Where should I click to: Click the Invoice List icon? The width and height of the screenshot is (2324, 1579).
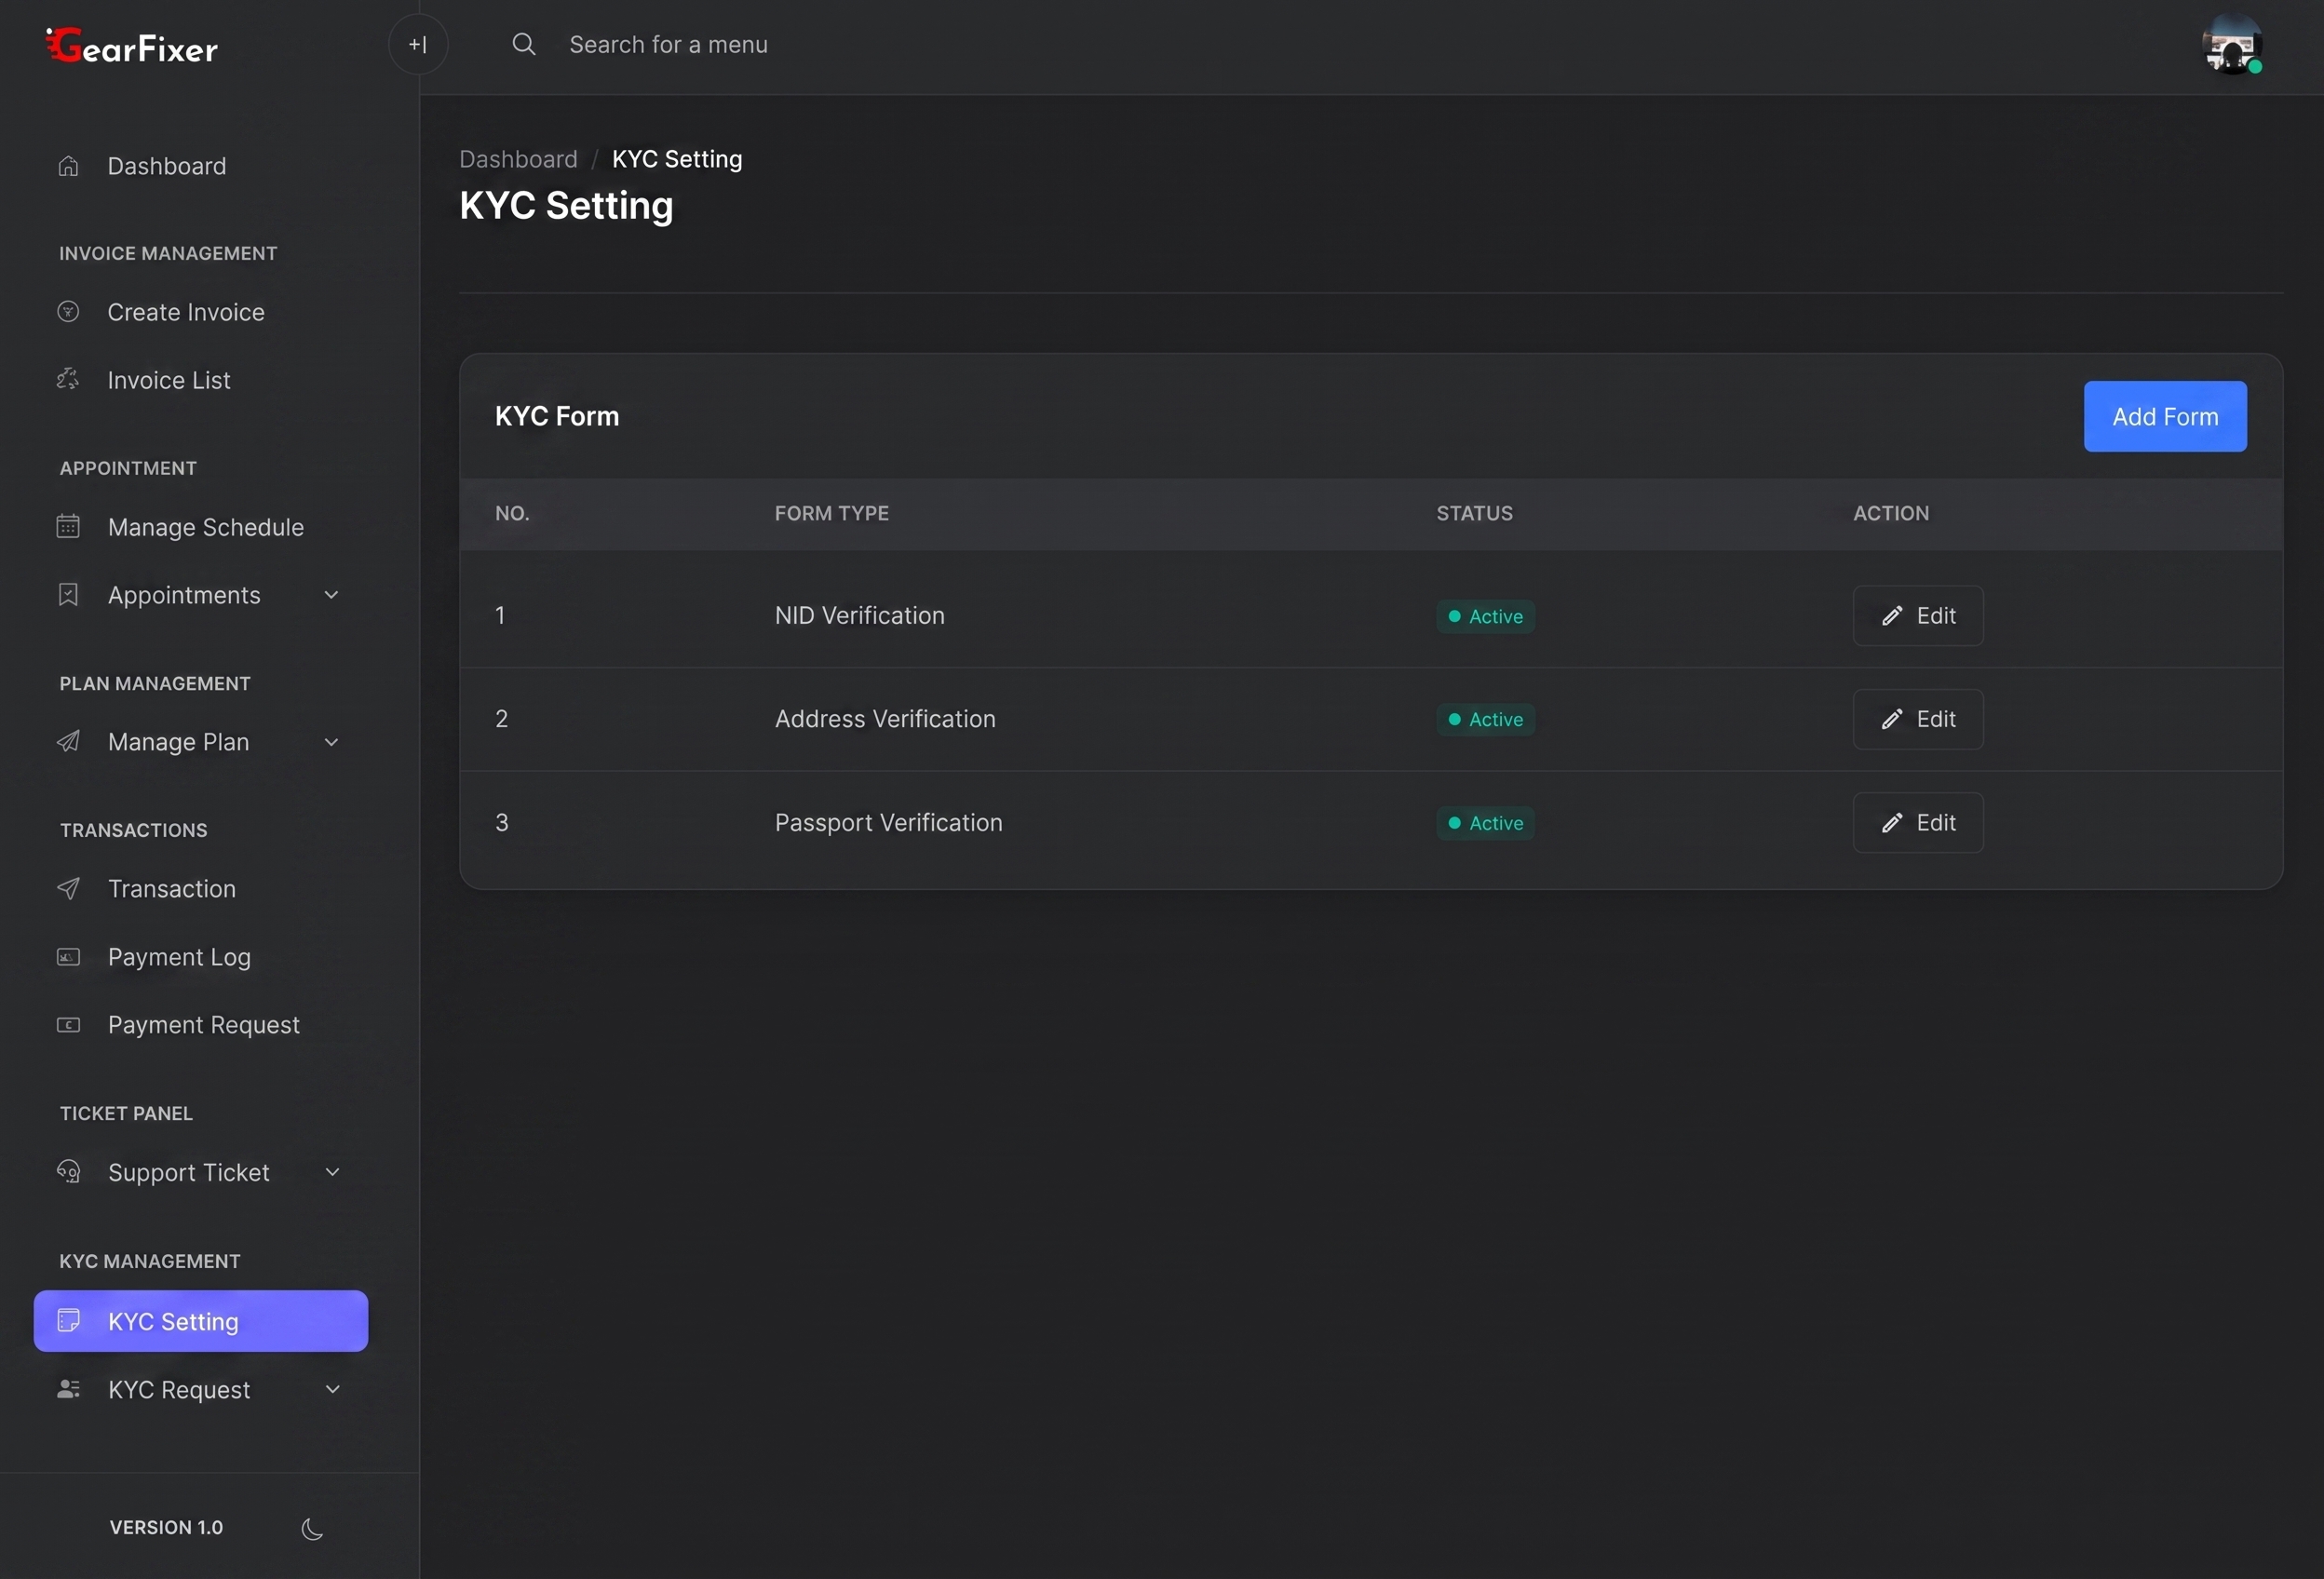68,380
